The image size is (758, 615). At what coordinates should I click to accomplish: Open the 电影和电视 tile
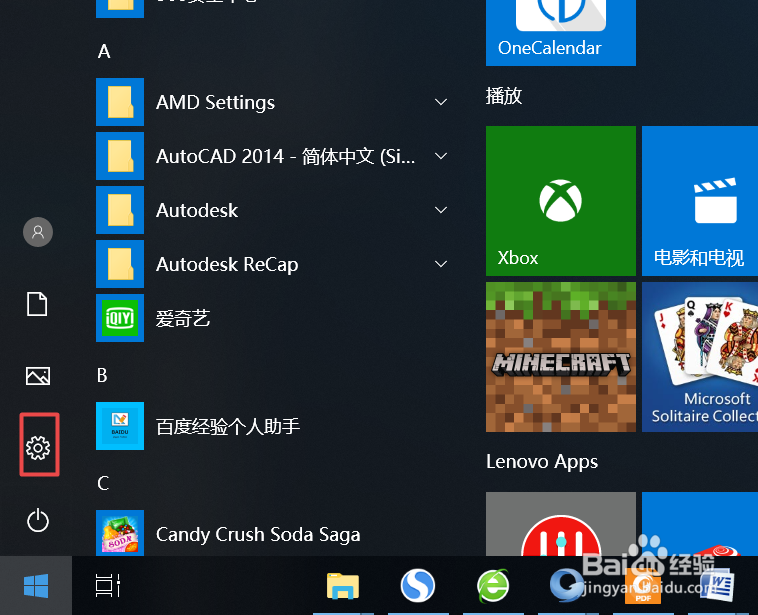(x=700, y=201)
